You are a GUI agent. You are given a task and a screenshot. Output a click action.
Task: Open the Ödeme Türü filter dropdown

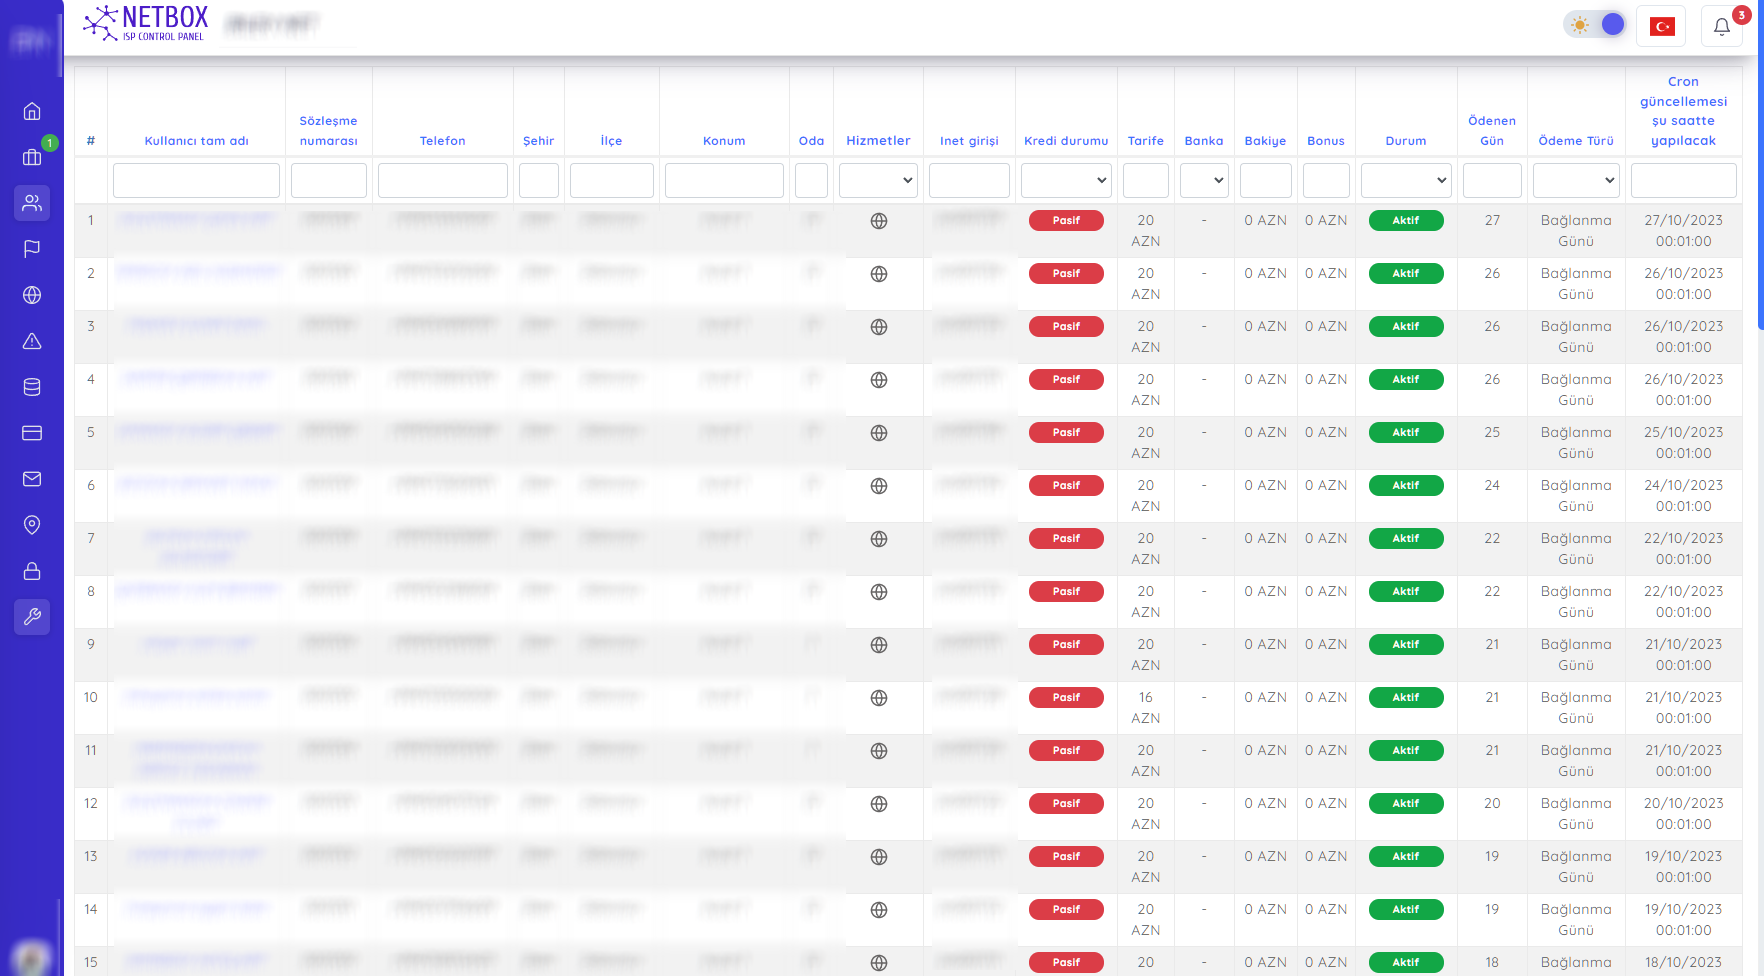point(1575,181)
